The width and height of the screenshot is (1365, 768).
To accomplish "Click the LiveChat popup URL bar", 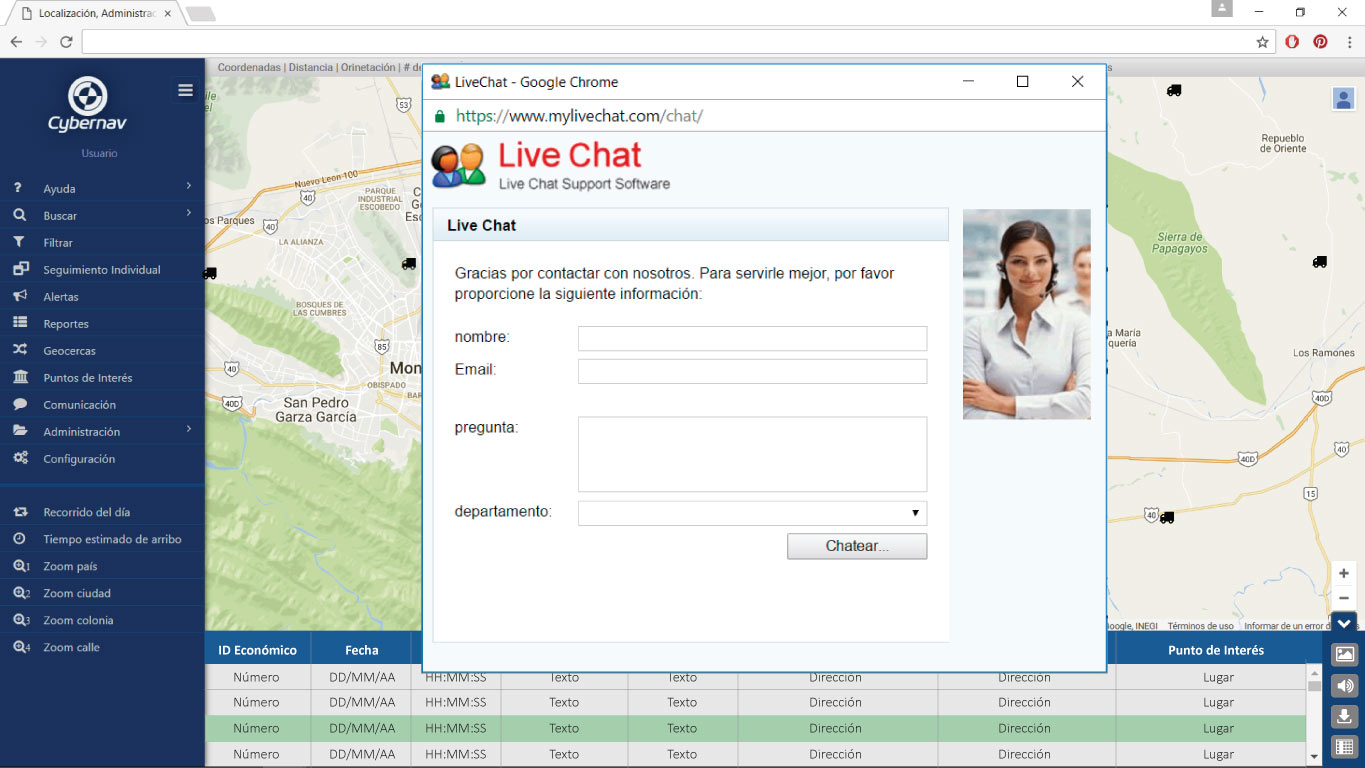I will [765, 116].
